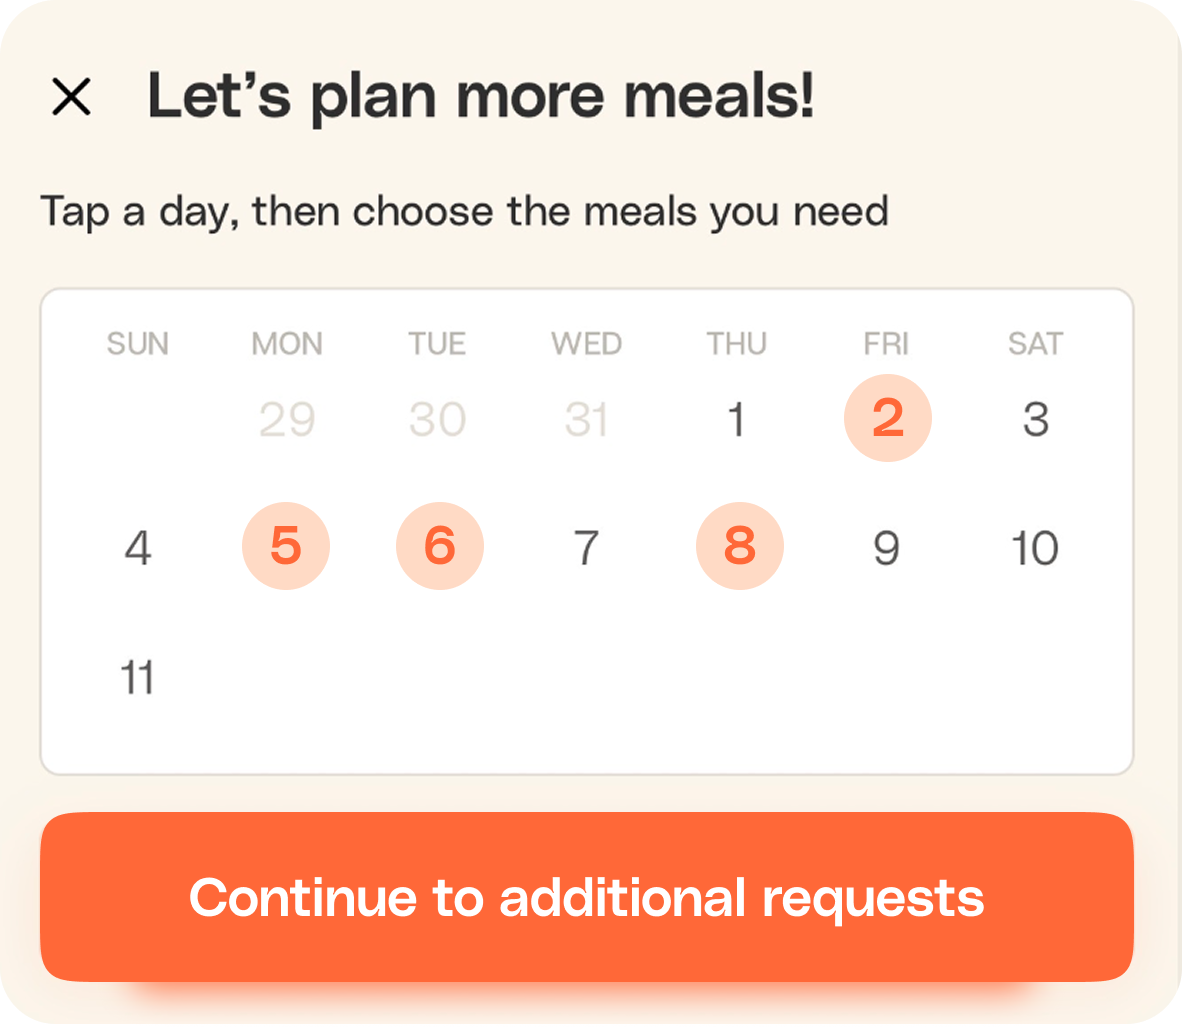
Task: Close the meal planning dialog
Action: 71,97
